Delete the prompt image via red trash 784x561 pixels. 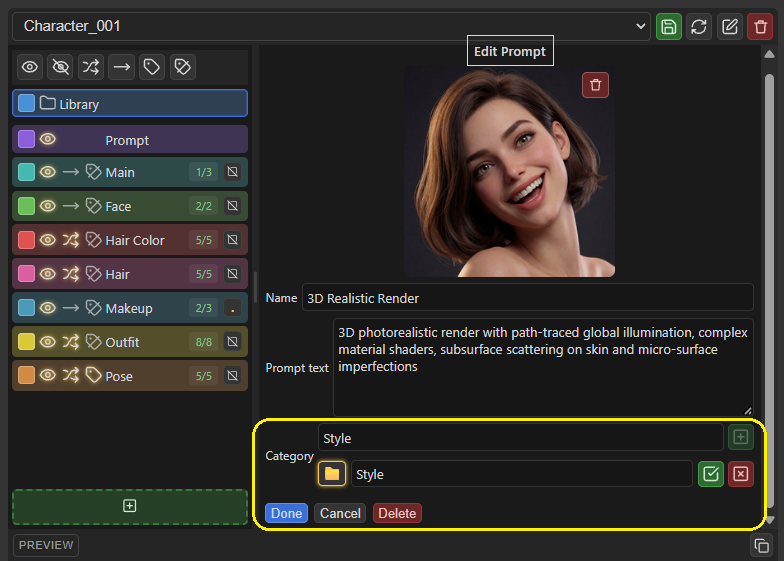click(x=595, y=85)
